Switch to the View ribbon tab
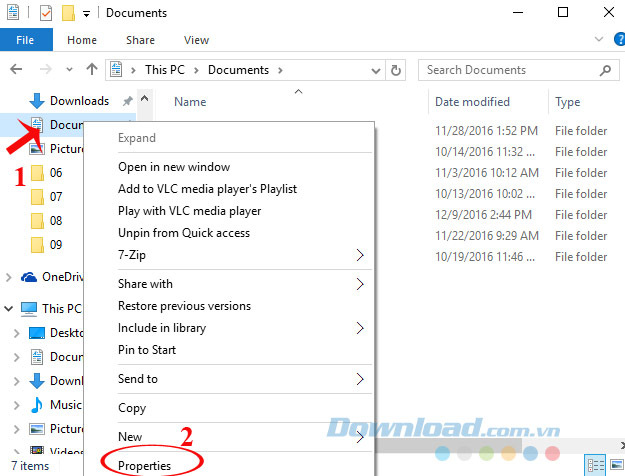Image resolution: width=625 pixels, height=476 pixels. pyautogui.click(x=196, y=40)
